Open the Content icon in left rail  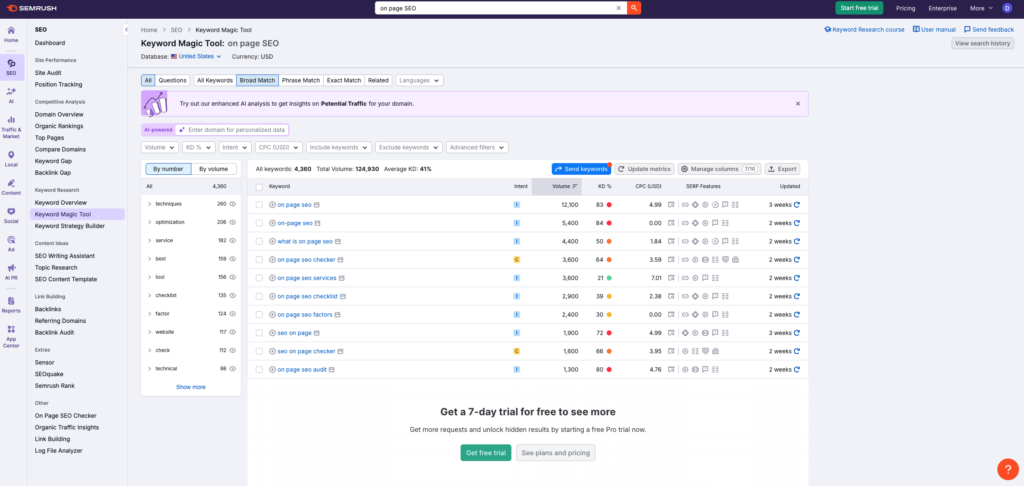(x=11, y=187)
